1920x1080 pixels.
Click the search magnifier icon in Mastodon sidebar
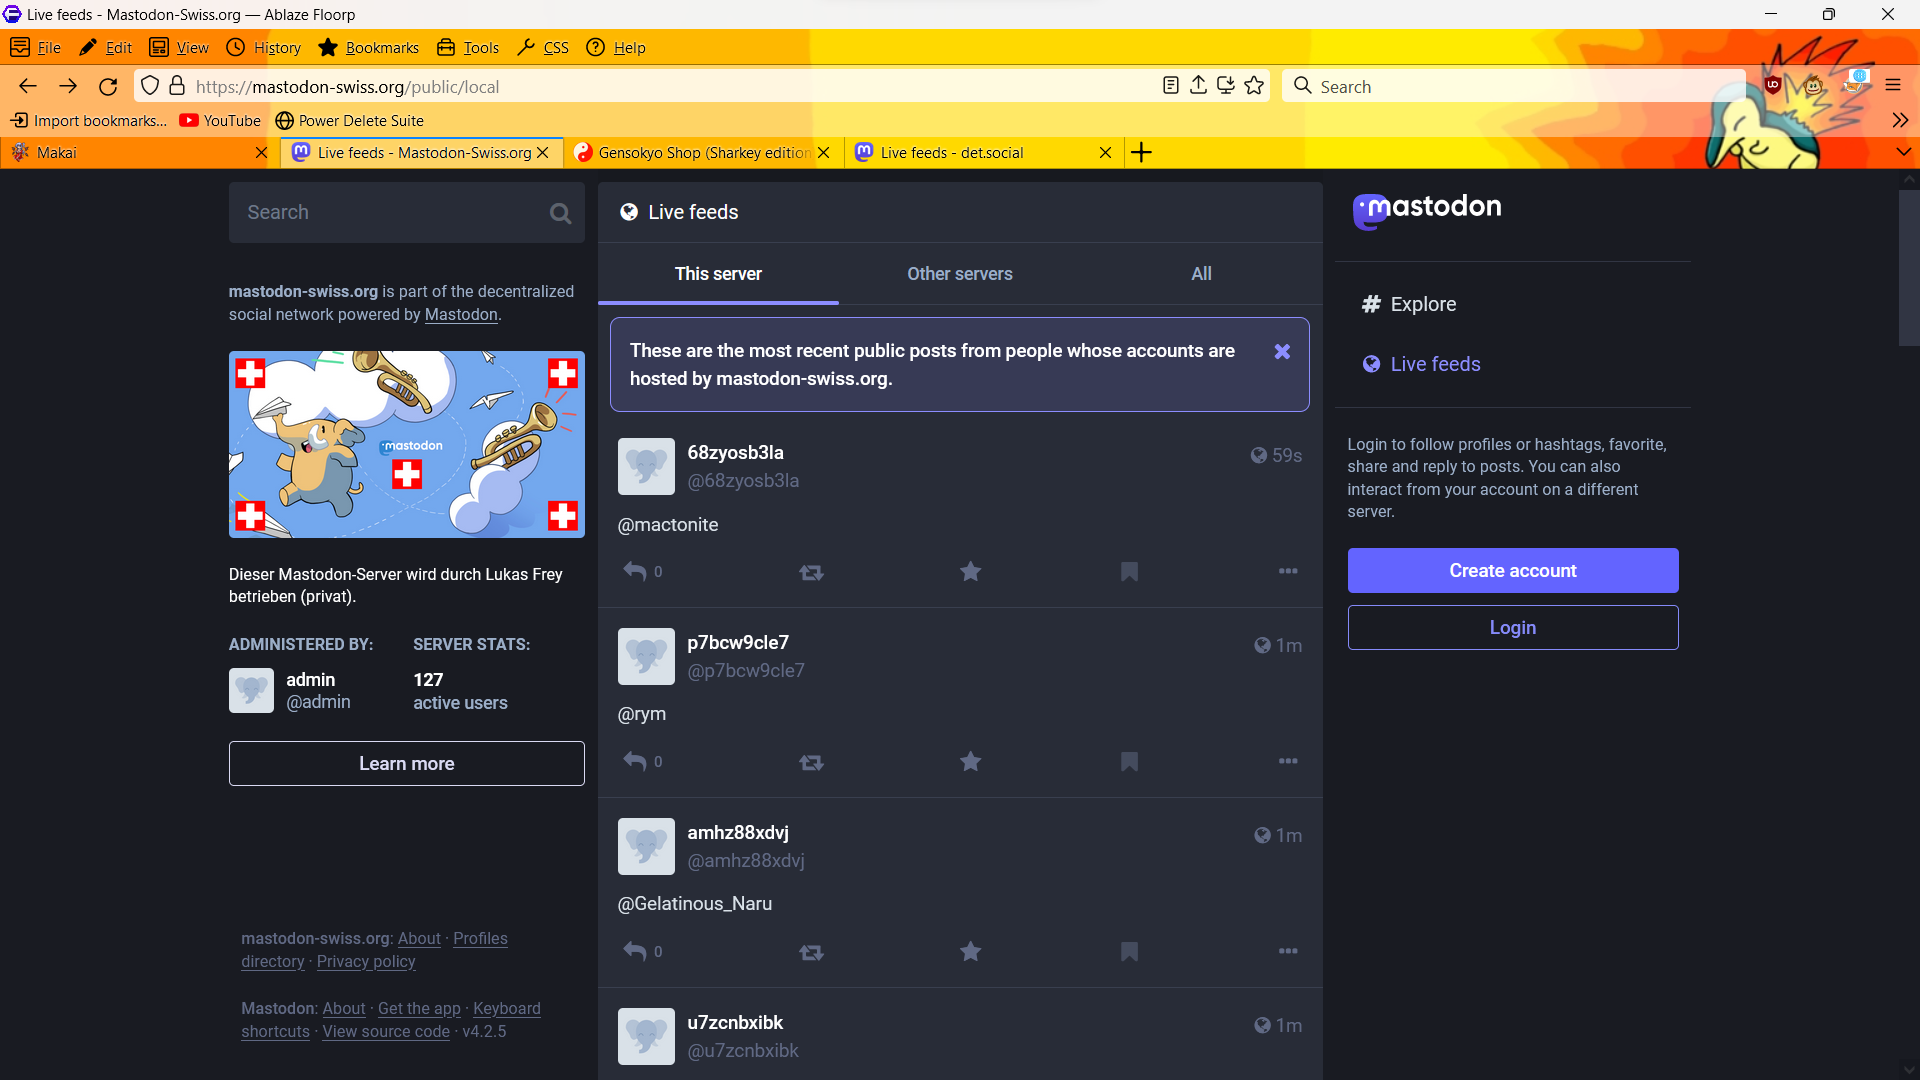click(x=560, y=213)
